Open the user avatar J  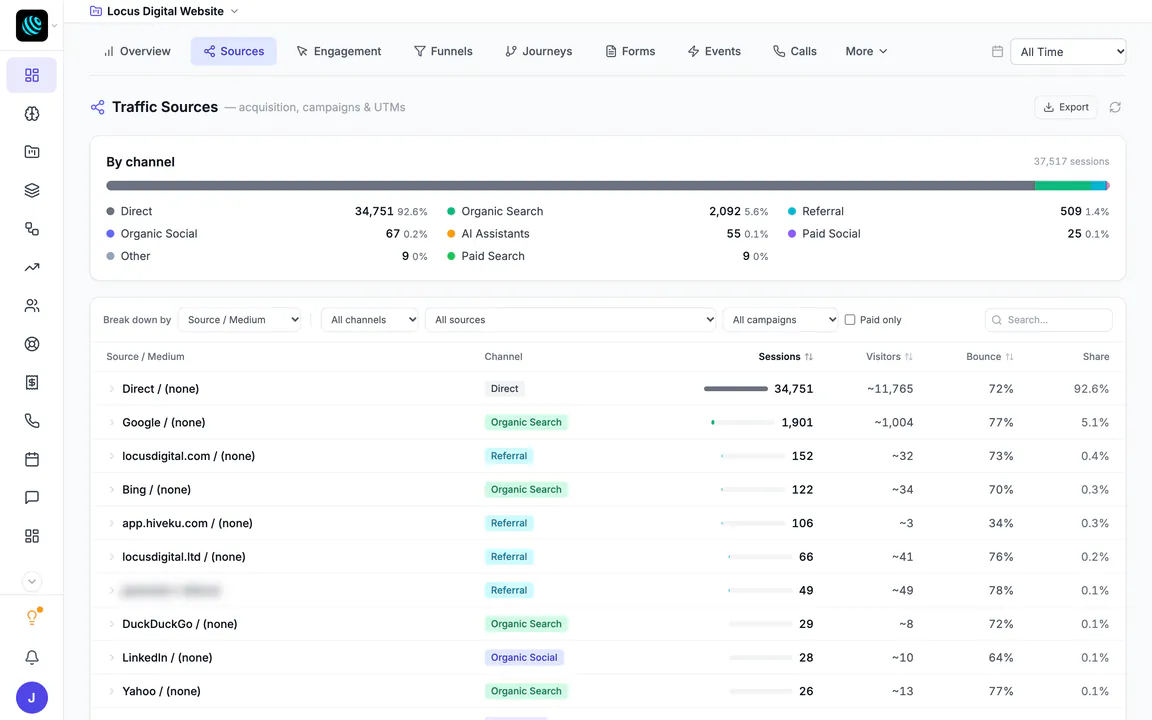click(x=32, y=698)
